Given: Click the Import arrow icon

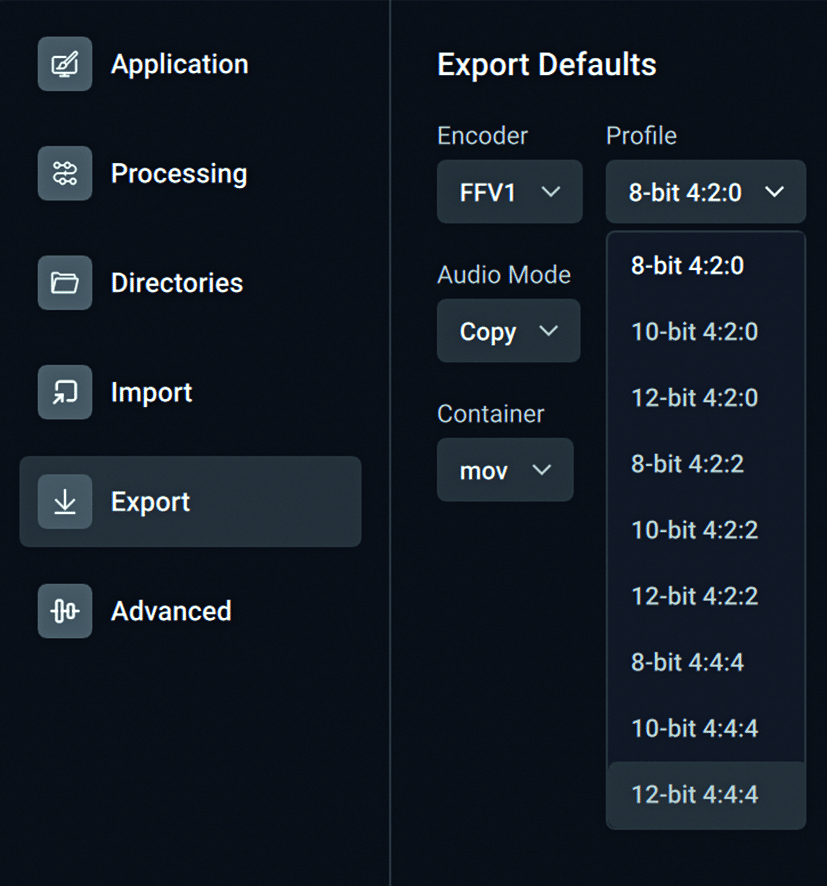Looking at the screenshot, I should pos(65,392).
